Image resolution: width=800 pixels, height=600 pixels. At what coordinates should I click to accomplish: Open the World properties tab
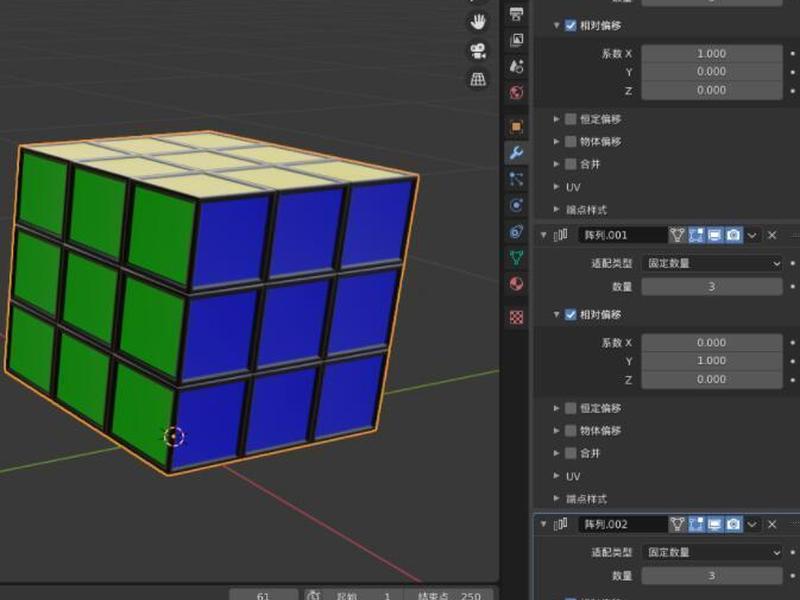tap(516, 92)
